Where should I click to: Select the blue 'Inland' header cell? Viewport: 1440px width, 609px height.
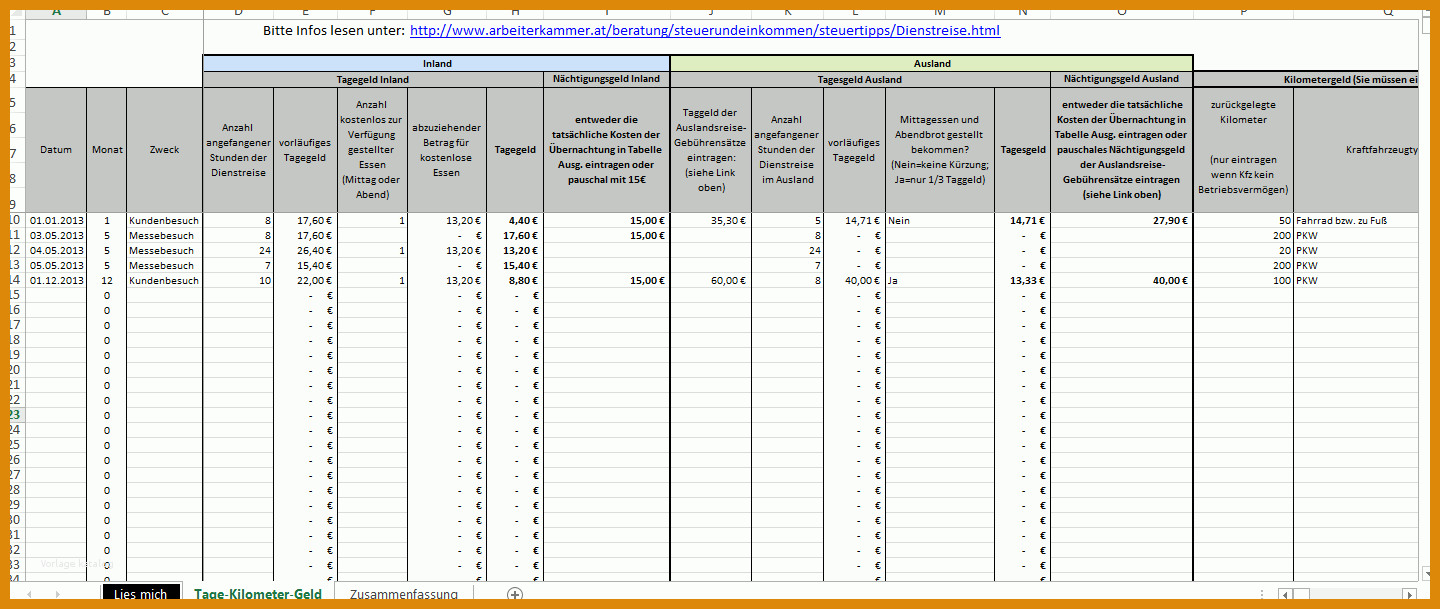click(x=437, y=63)
